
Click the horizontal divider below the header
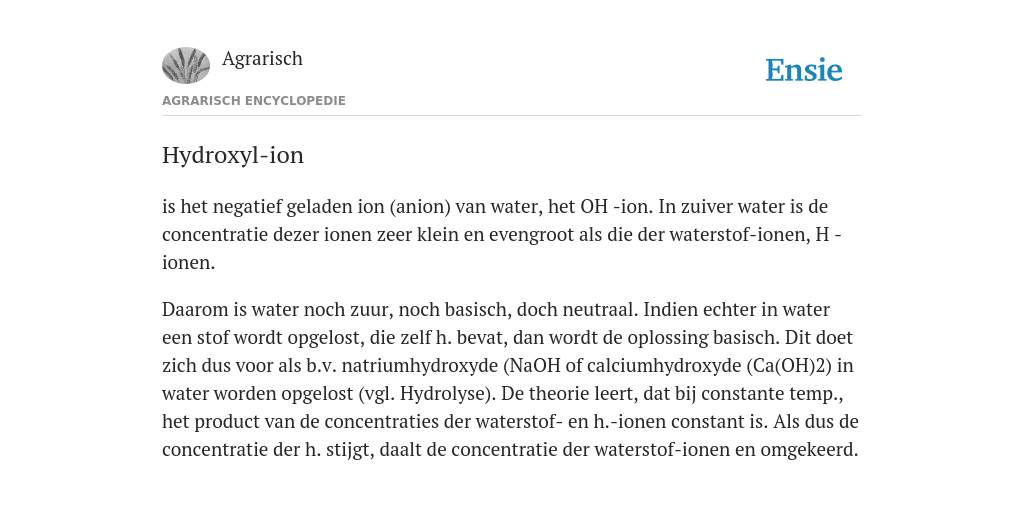512,116
